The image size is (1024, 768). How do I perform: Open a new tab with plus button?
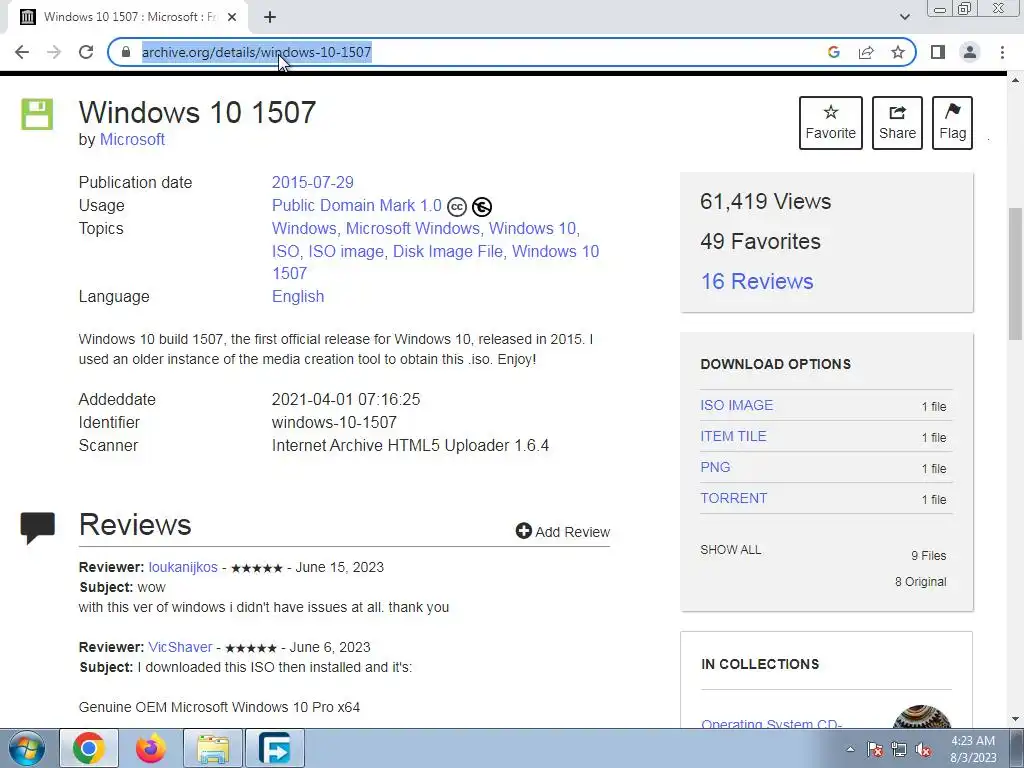coord(270,17)
